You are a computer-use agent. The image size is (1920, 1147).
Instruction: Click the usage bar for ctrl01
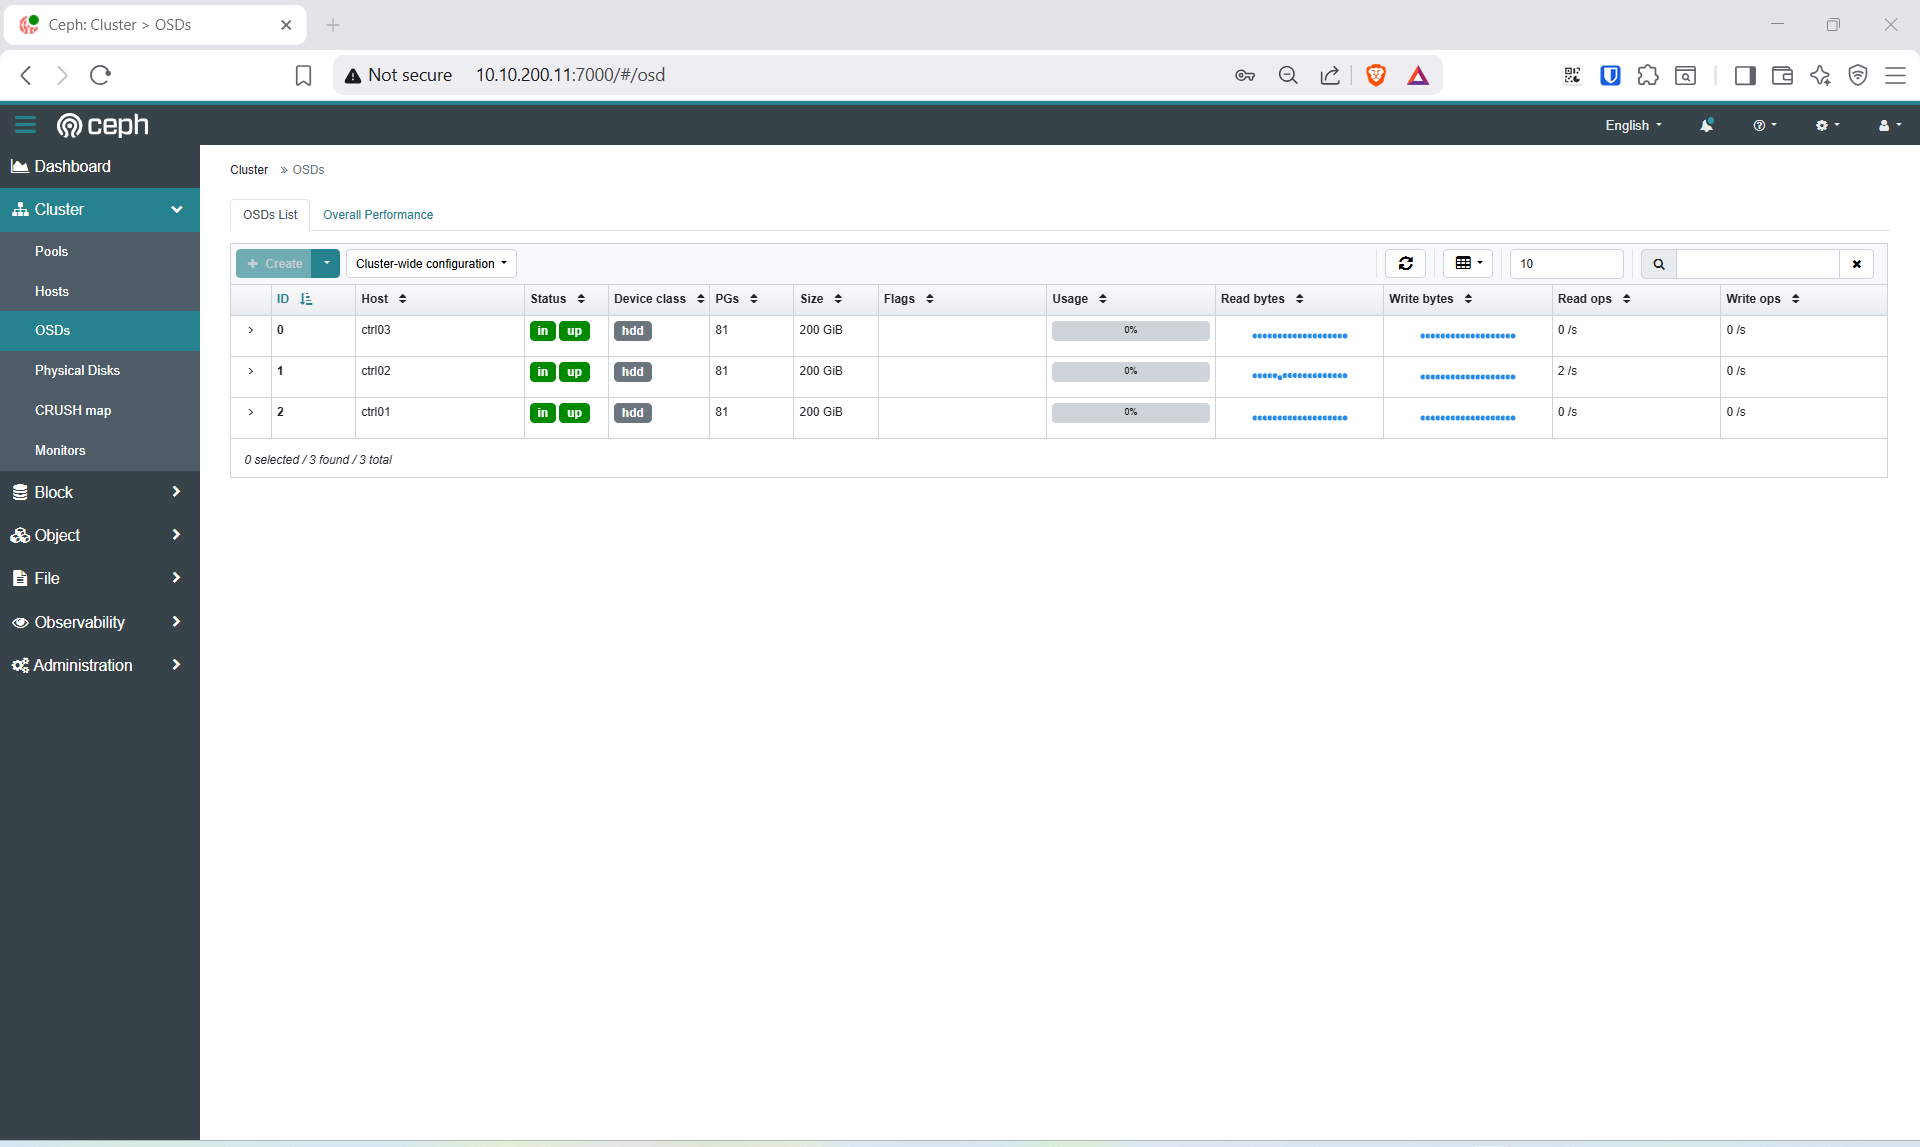coord(1130,412)
